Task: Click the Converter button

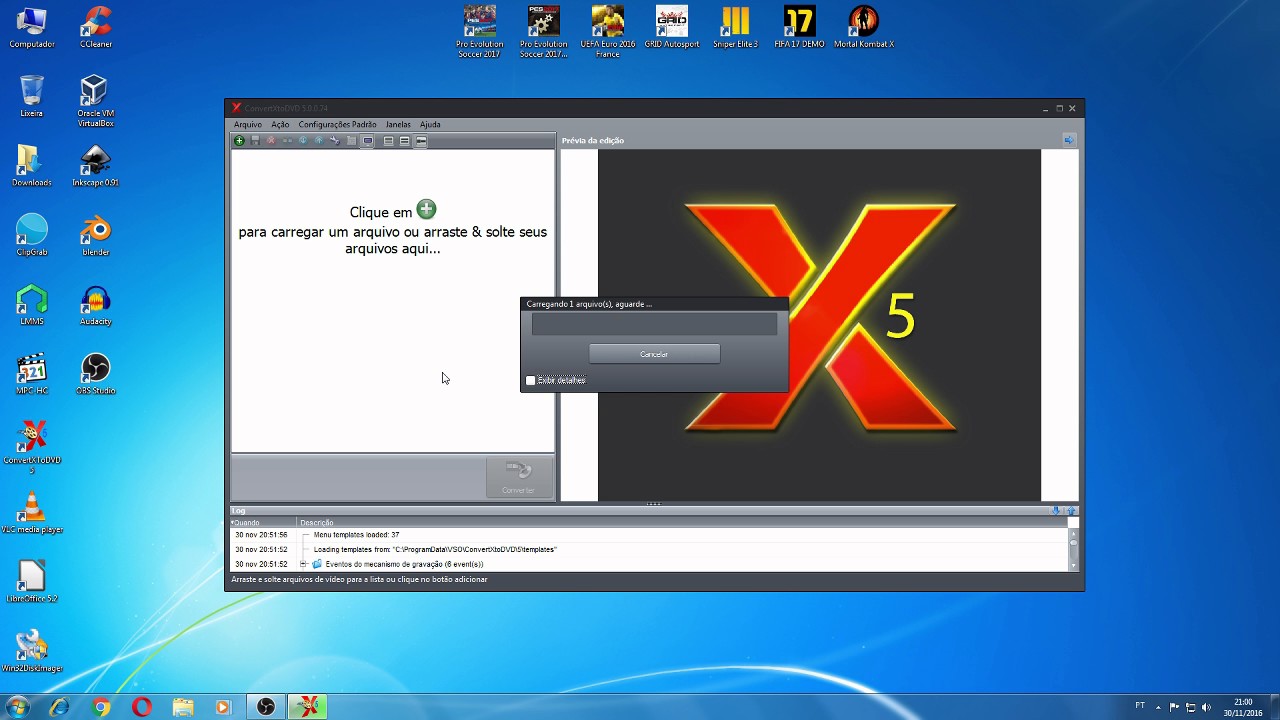Action: pos(518,477)
